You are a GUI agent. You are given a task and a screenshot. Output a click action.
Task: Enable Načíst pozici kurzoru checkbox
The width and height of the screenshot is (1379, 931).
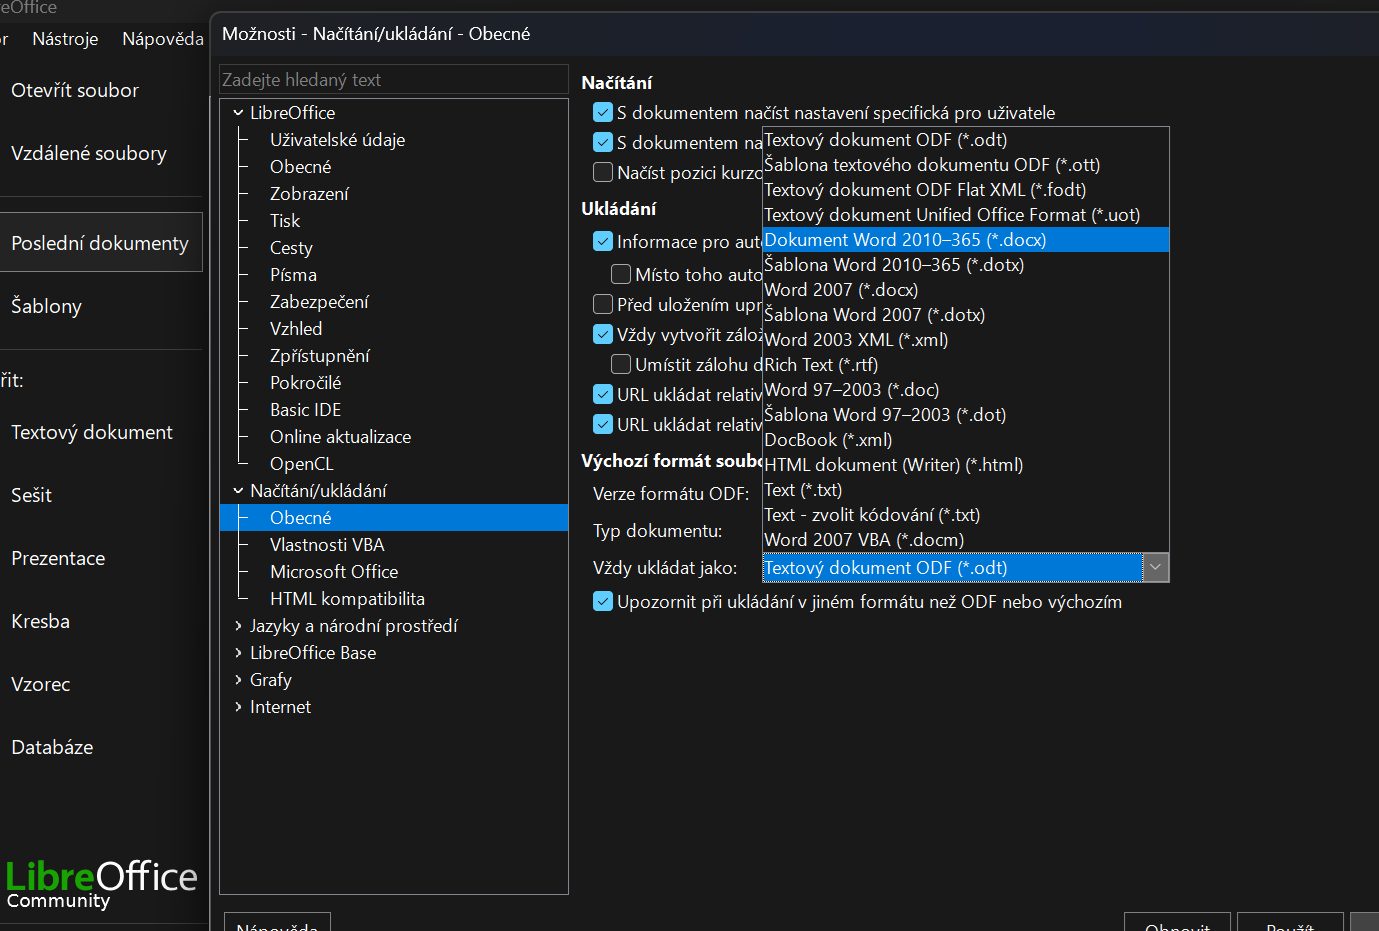(x=603, y=173)
